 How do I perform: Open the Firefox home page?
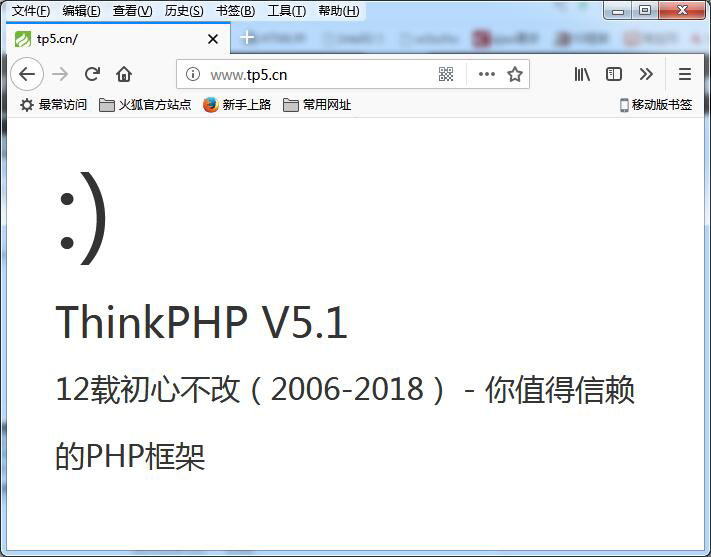point(124,74)
